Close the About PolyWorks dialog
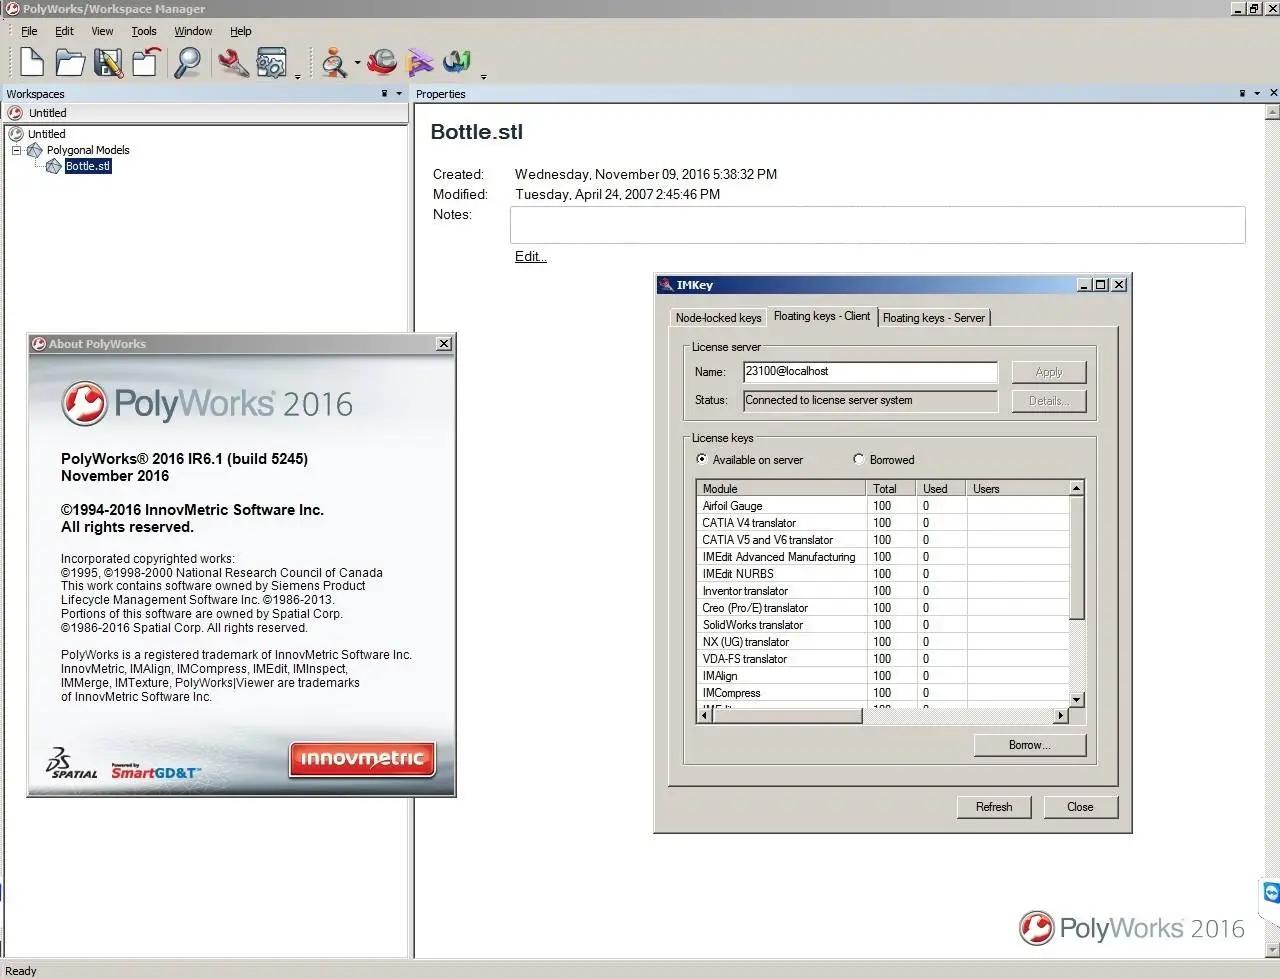Viewport: 1280px width, 979px height. click(x=444, y=344)
